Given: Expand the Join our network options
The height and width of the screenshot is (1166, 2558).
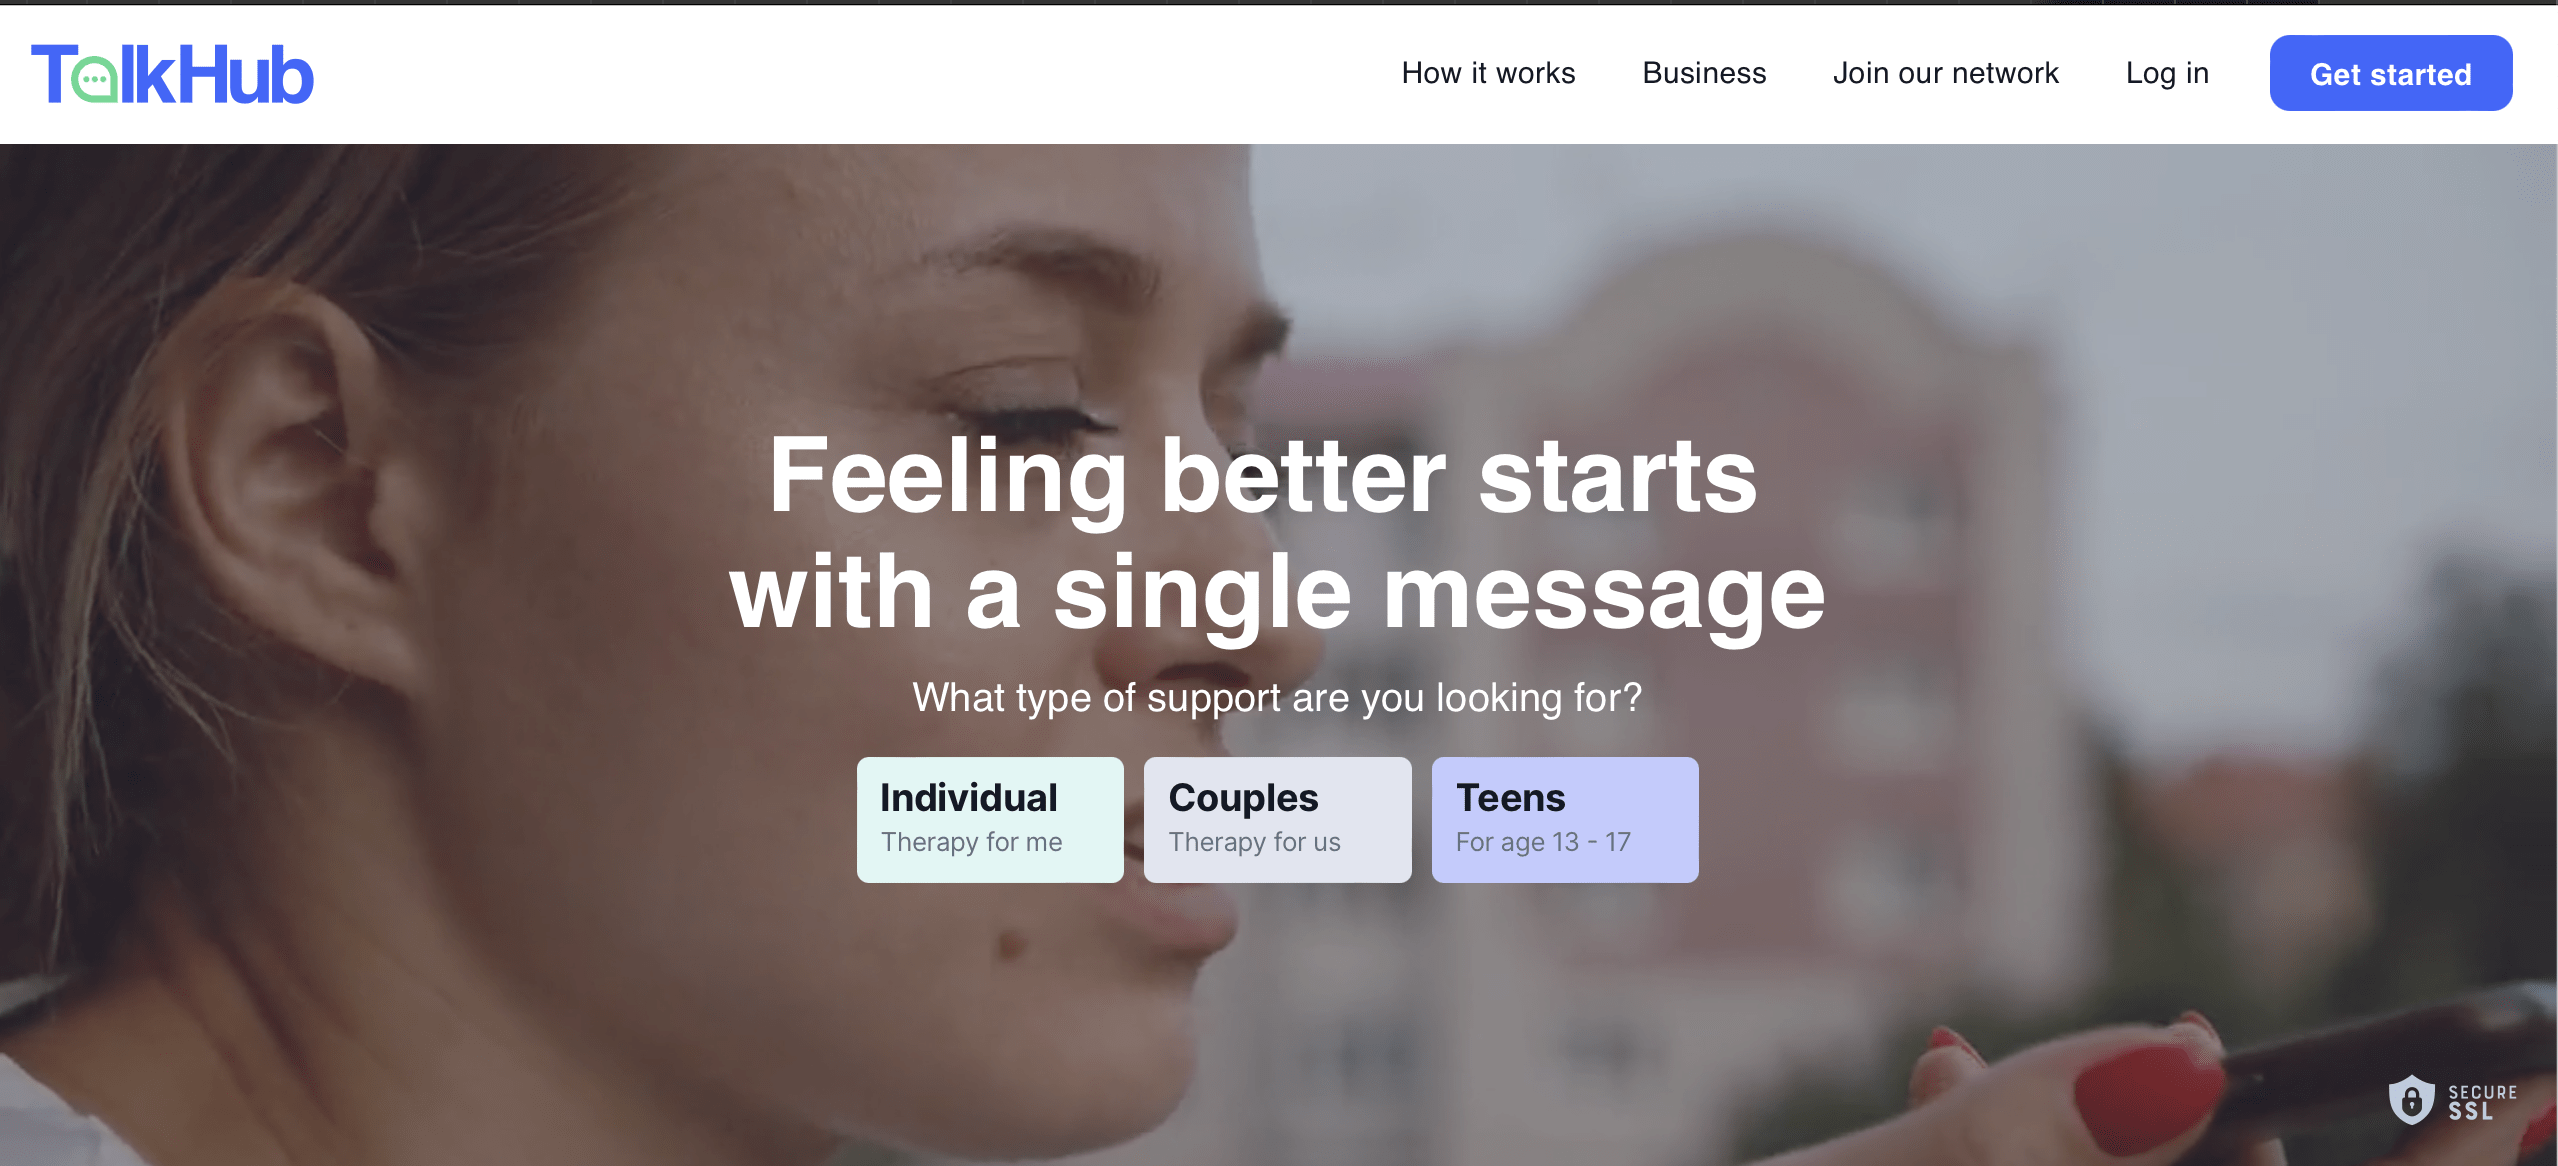Looking at the screenshot, I should click(x=1946, y=72).
